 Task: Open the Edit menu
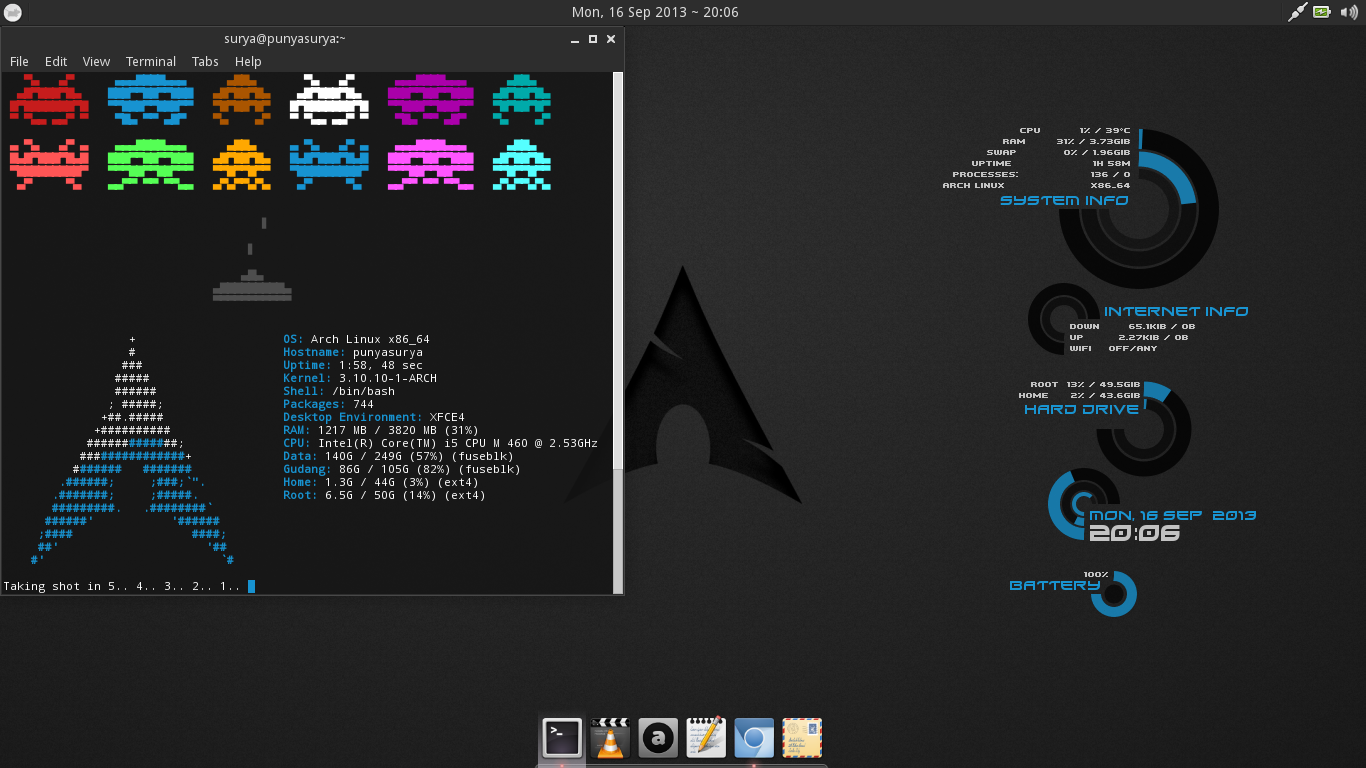tap(56, 61)
